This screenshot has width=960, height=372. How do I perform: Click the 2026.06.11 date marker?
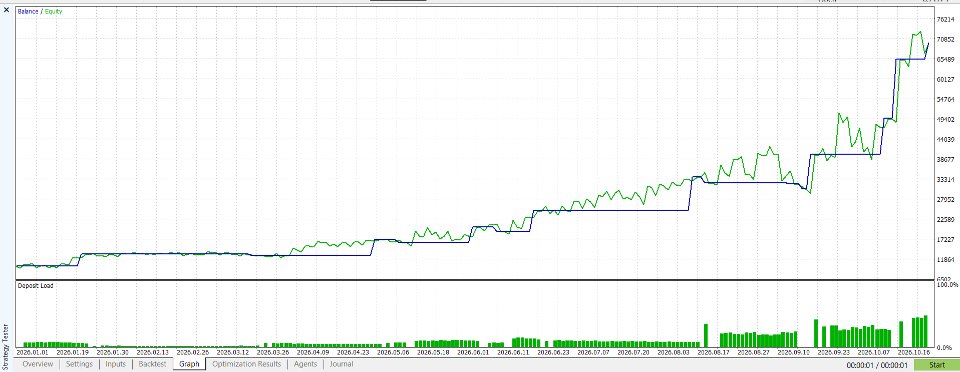(x=512, y=352)
